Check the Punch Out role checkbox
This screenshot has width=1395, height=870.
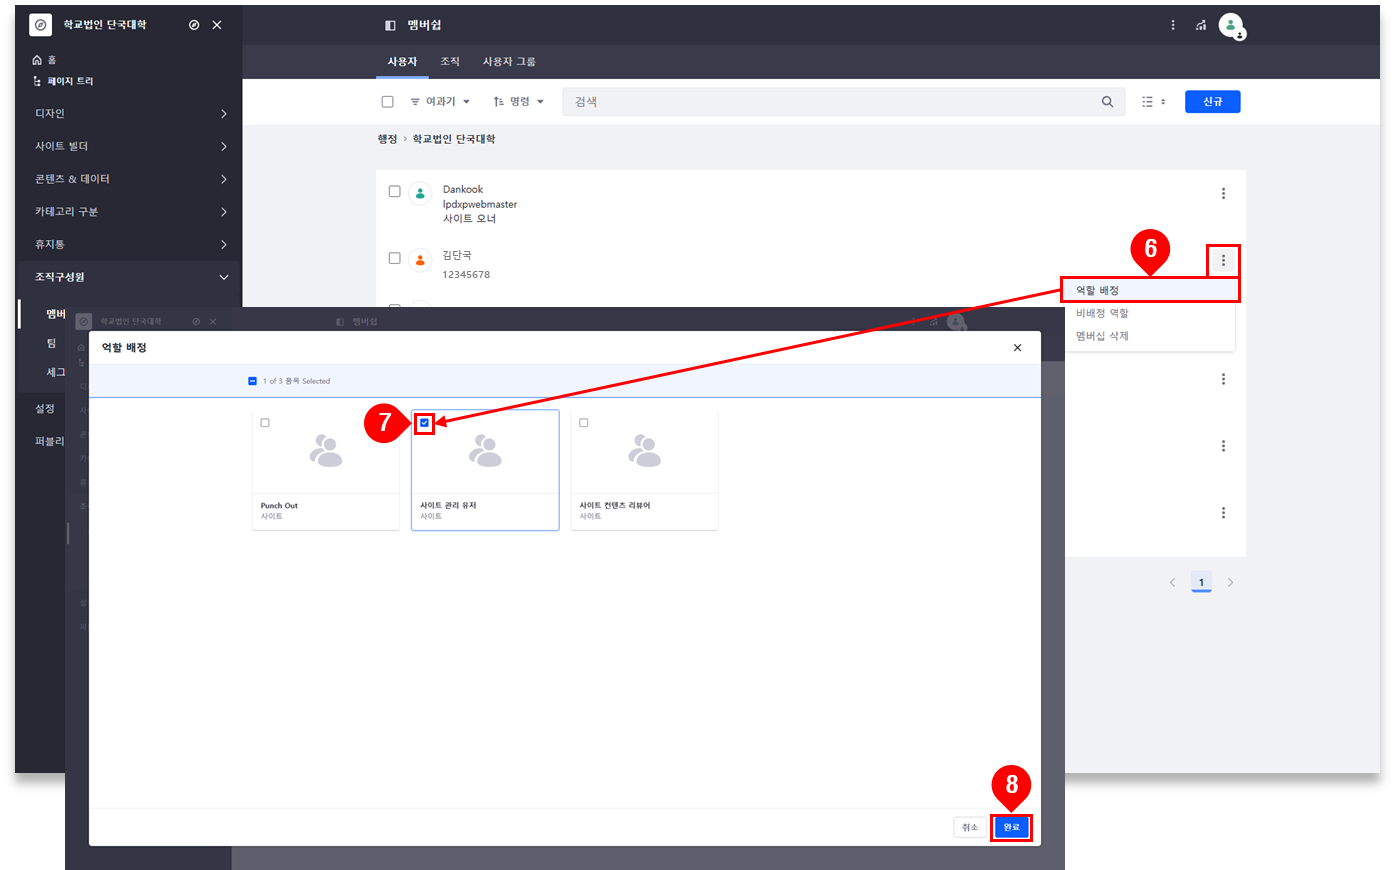click(x=265, y=423)
